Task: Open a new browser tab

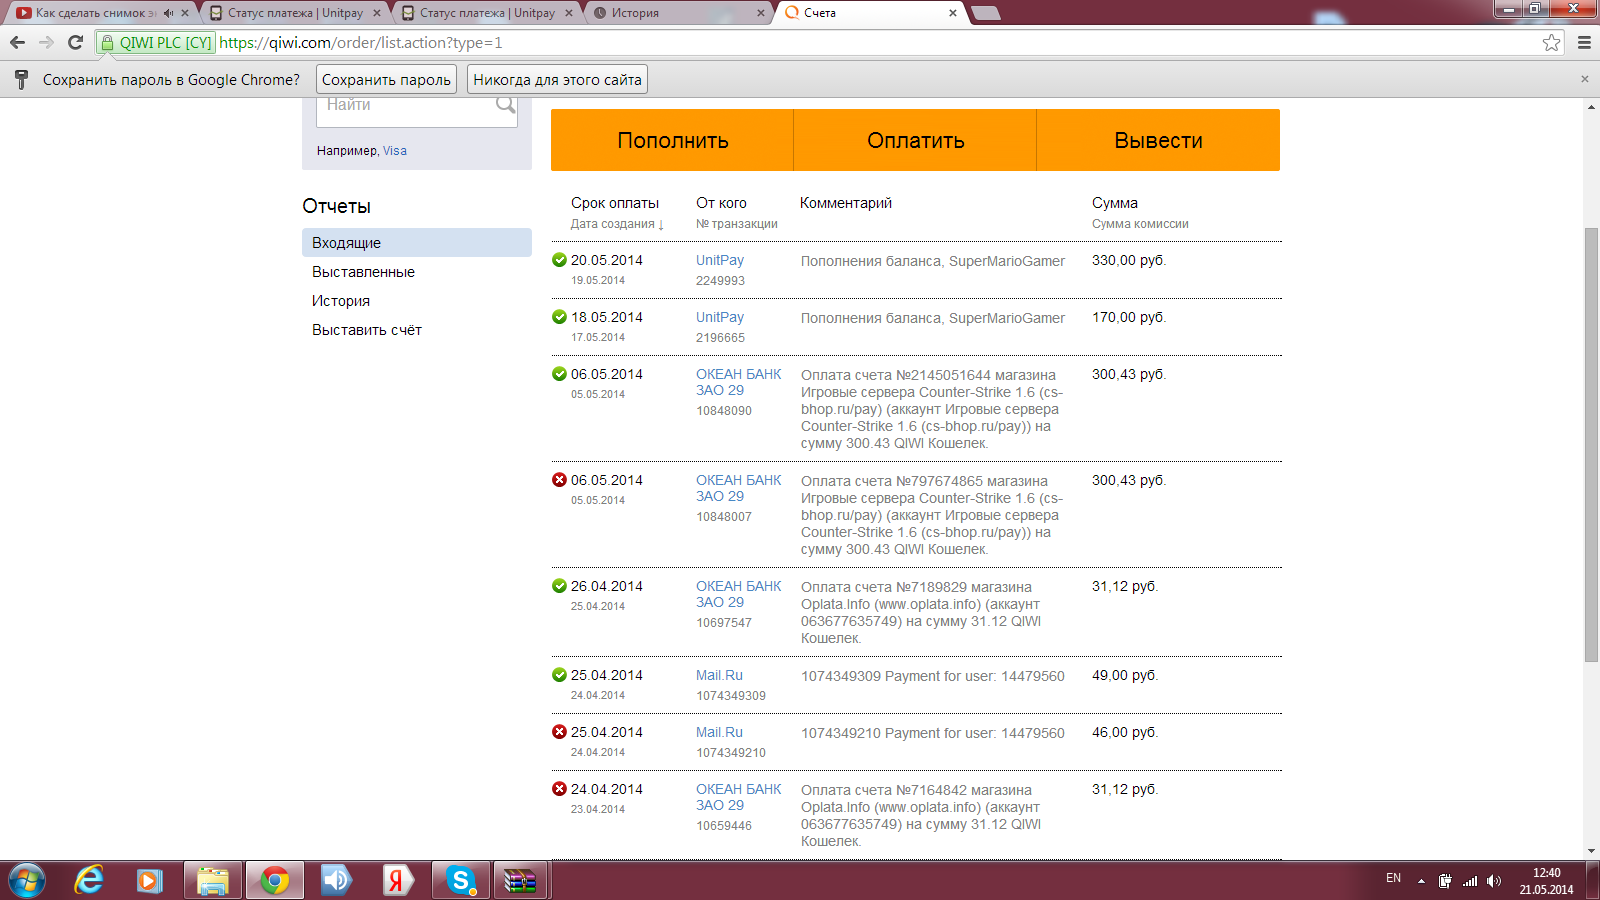Action: [985, 13]
